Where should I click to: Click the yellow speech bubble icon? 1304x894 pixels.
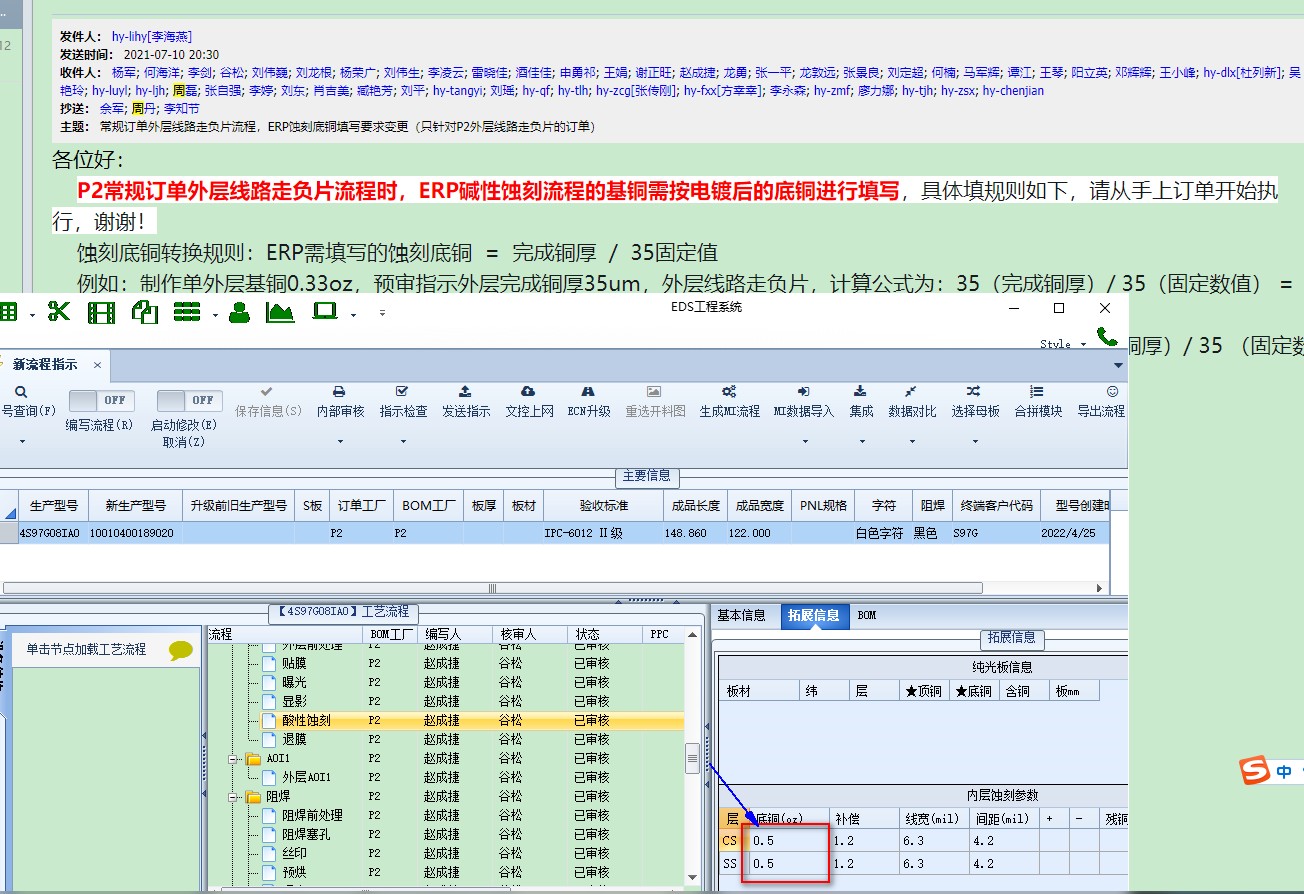click(x=180, y=651)
